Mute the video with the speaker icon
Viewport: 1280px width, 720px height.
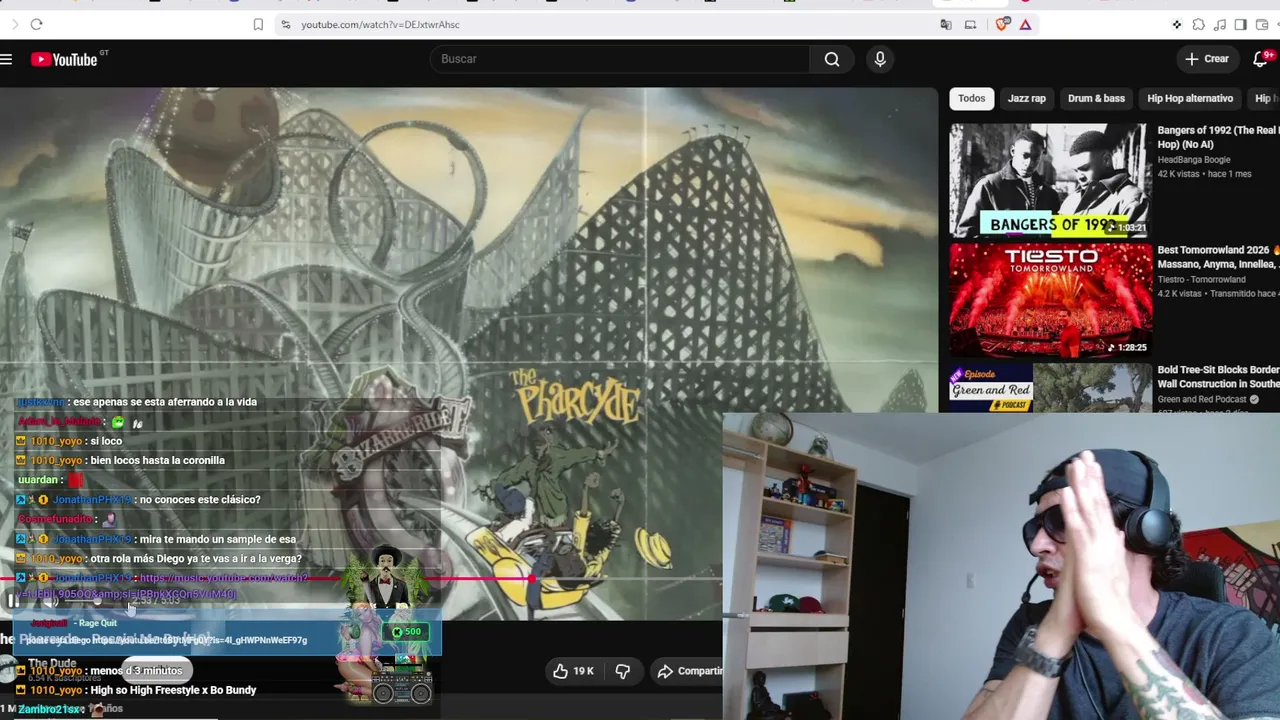50,600
